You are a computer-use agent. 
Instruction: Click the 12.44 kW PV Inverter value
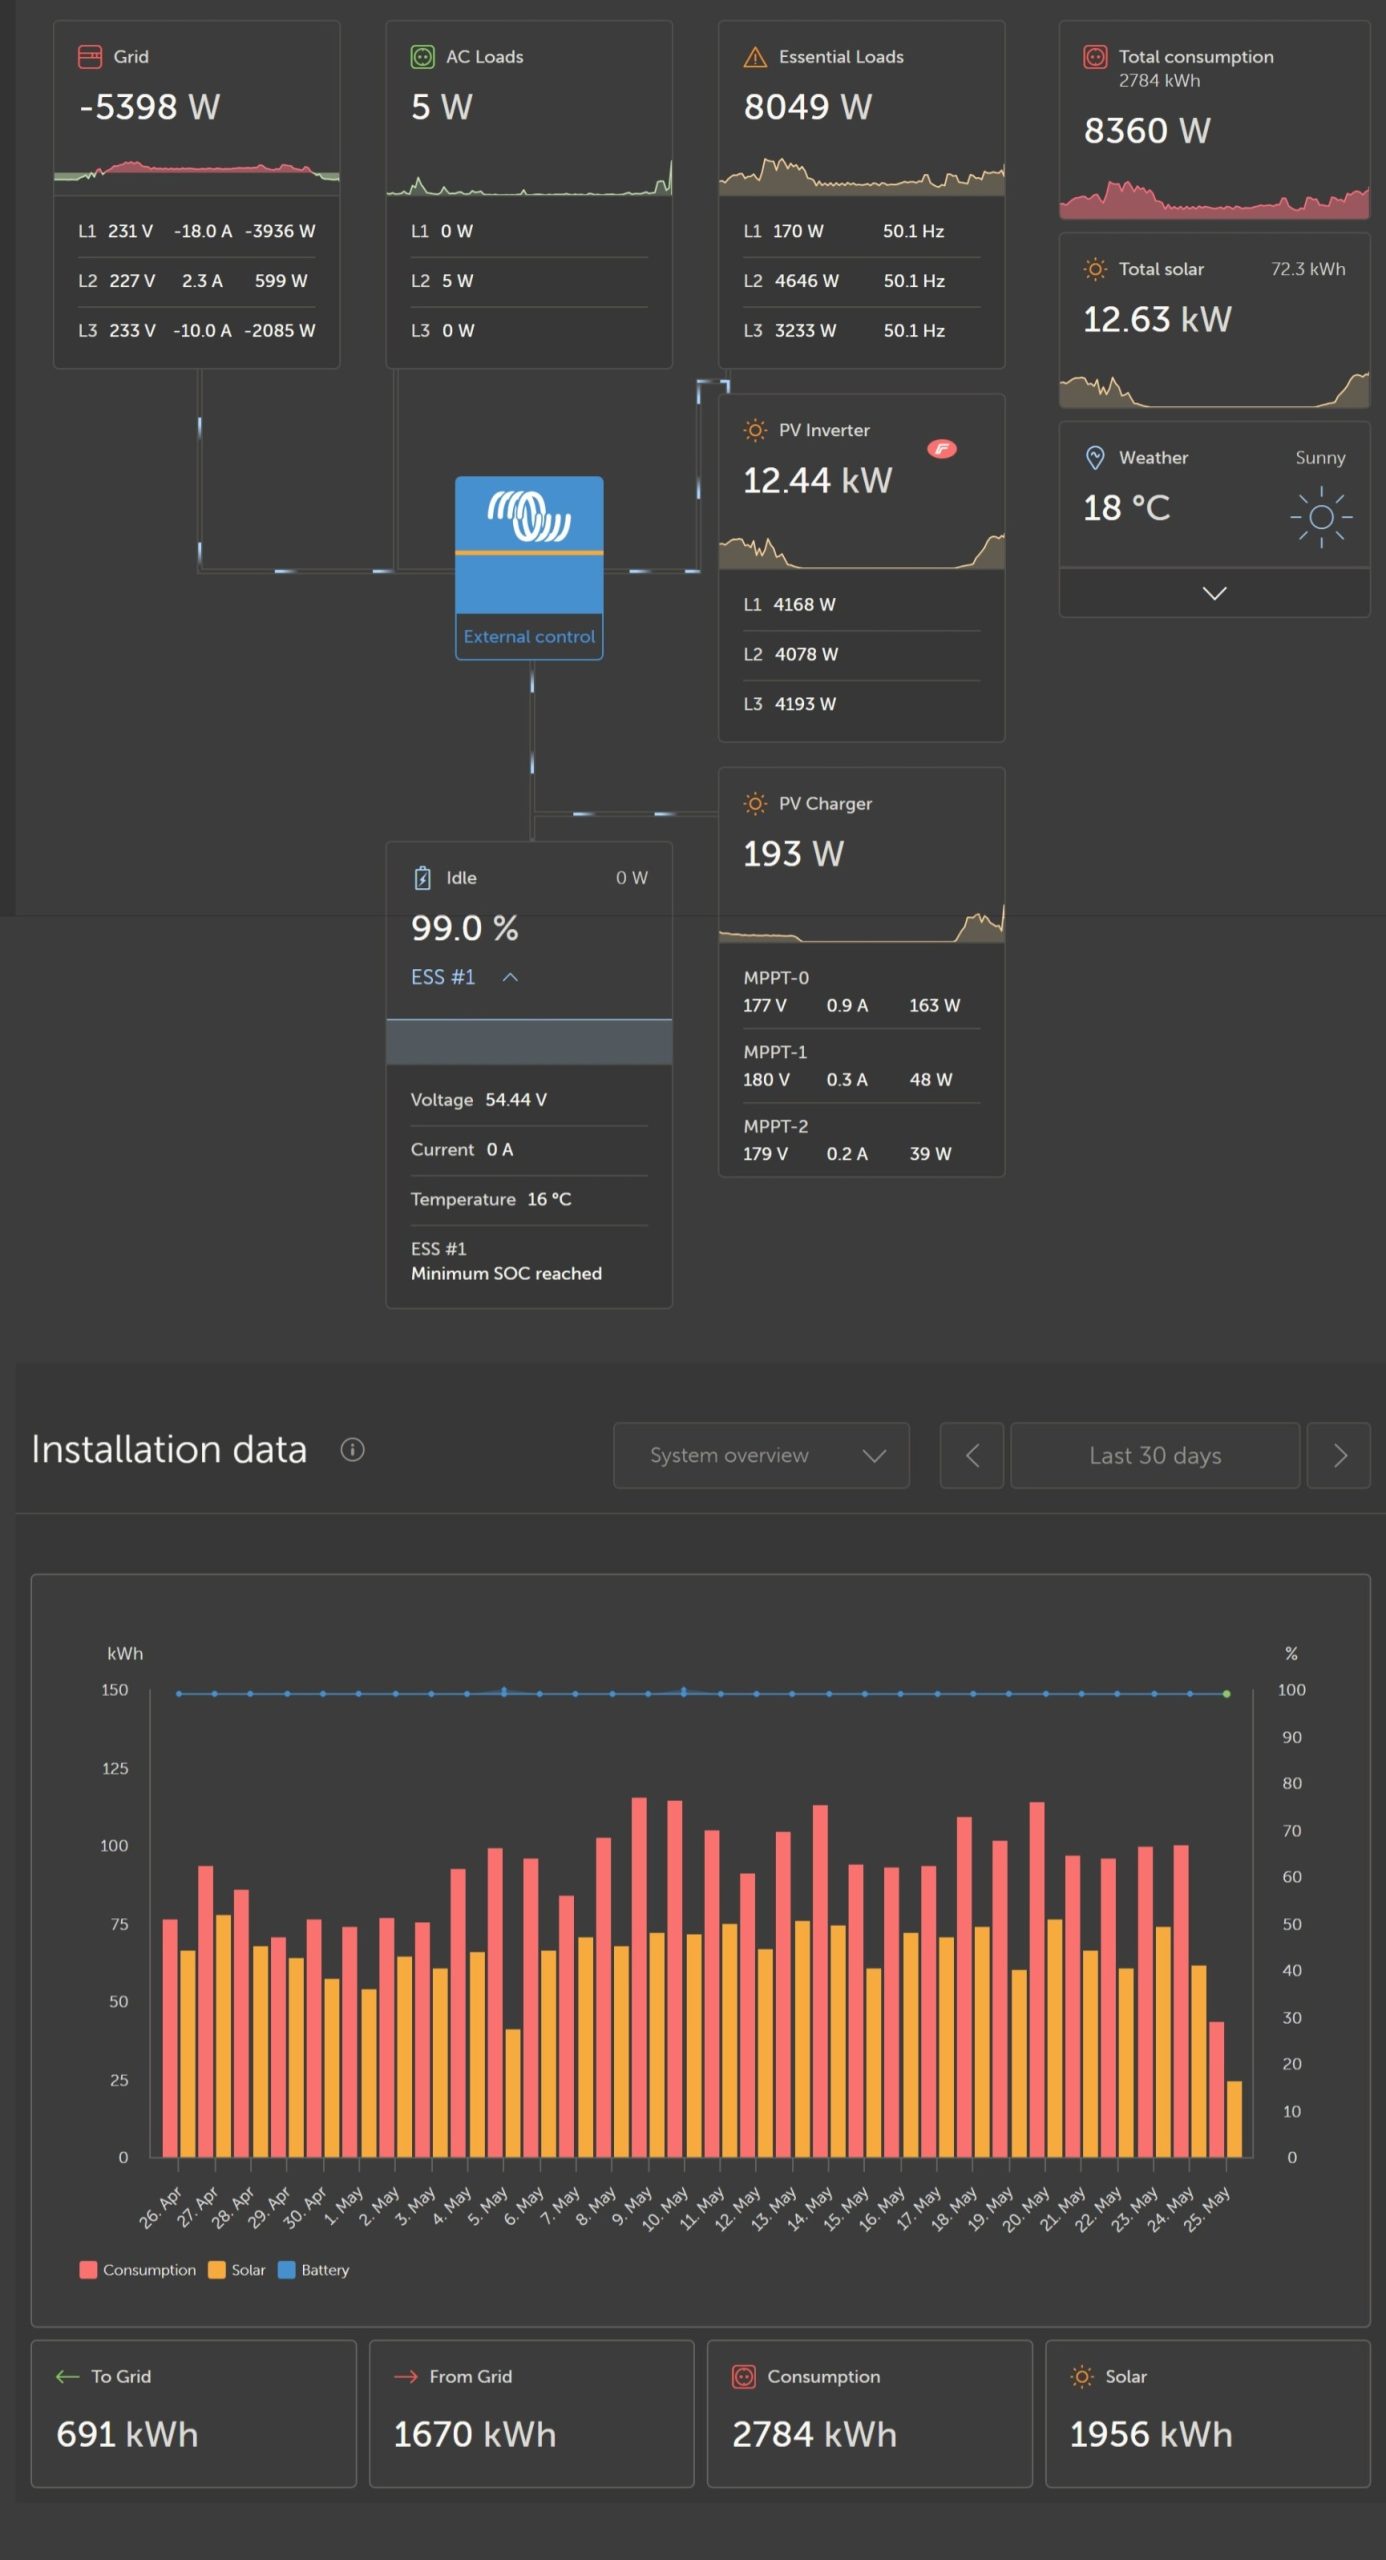(817, 480)
